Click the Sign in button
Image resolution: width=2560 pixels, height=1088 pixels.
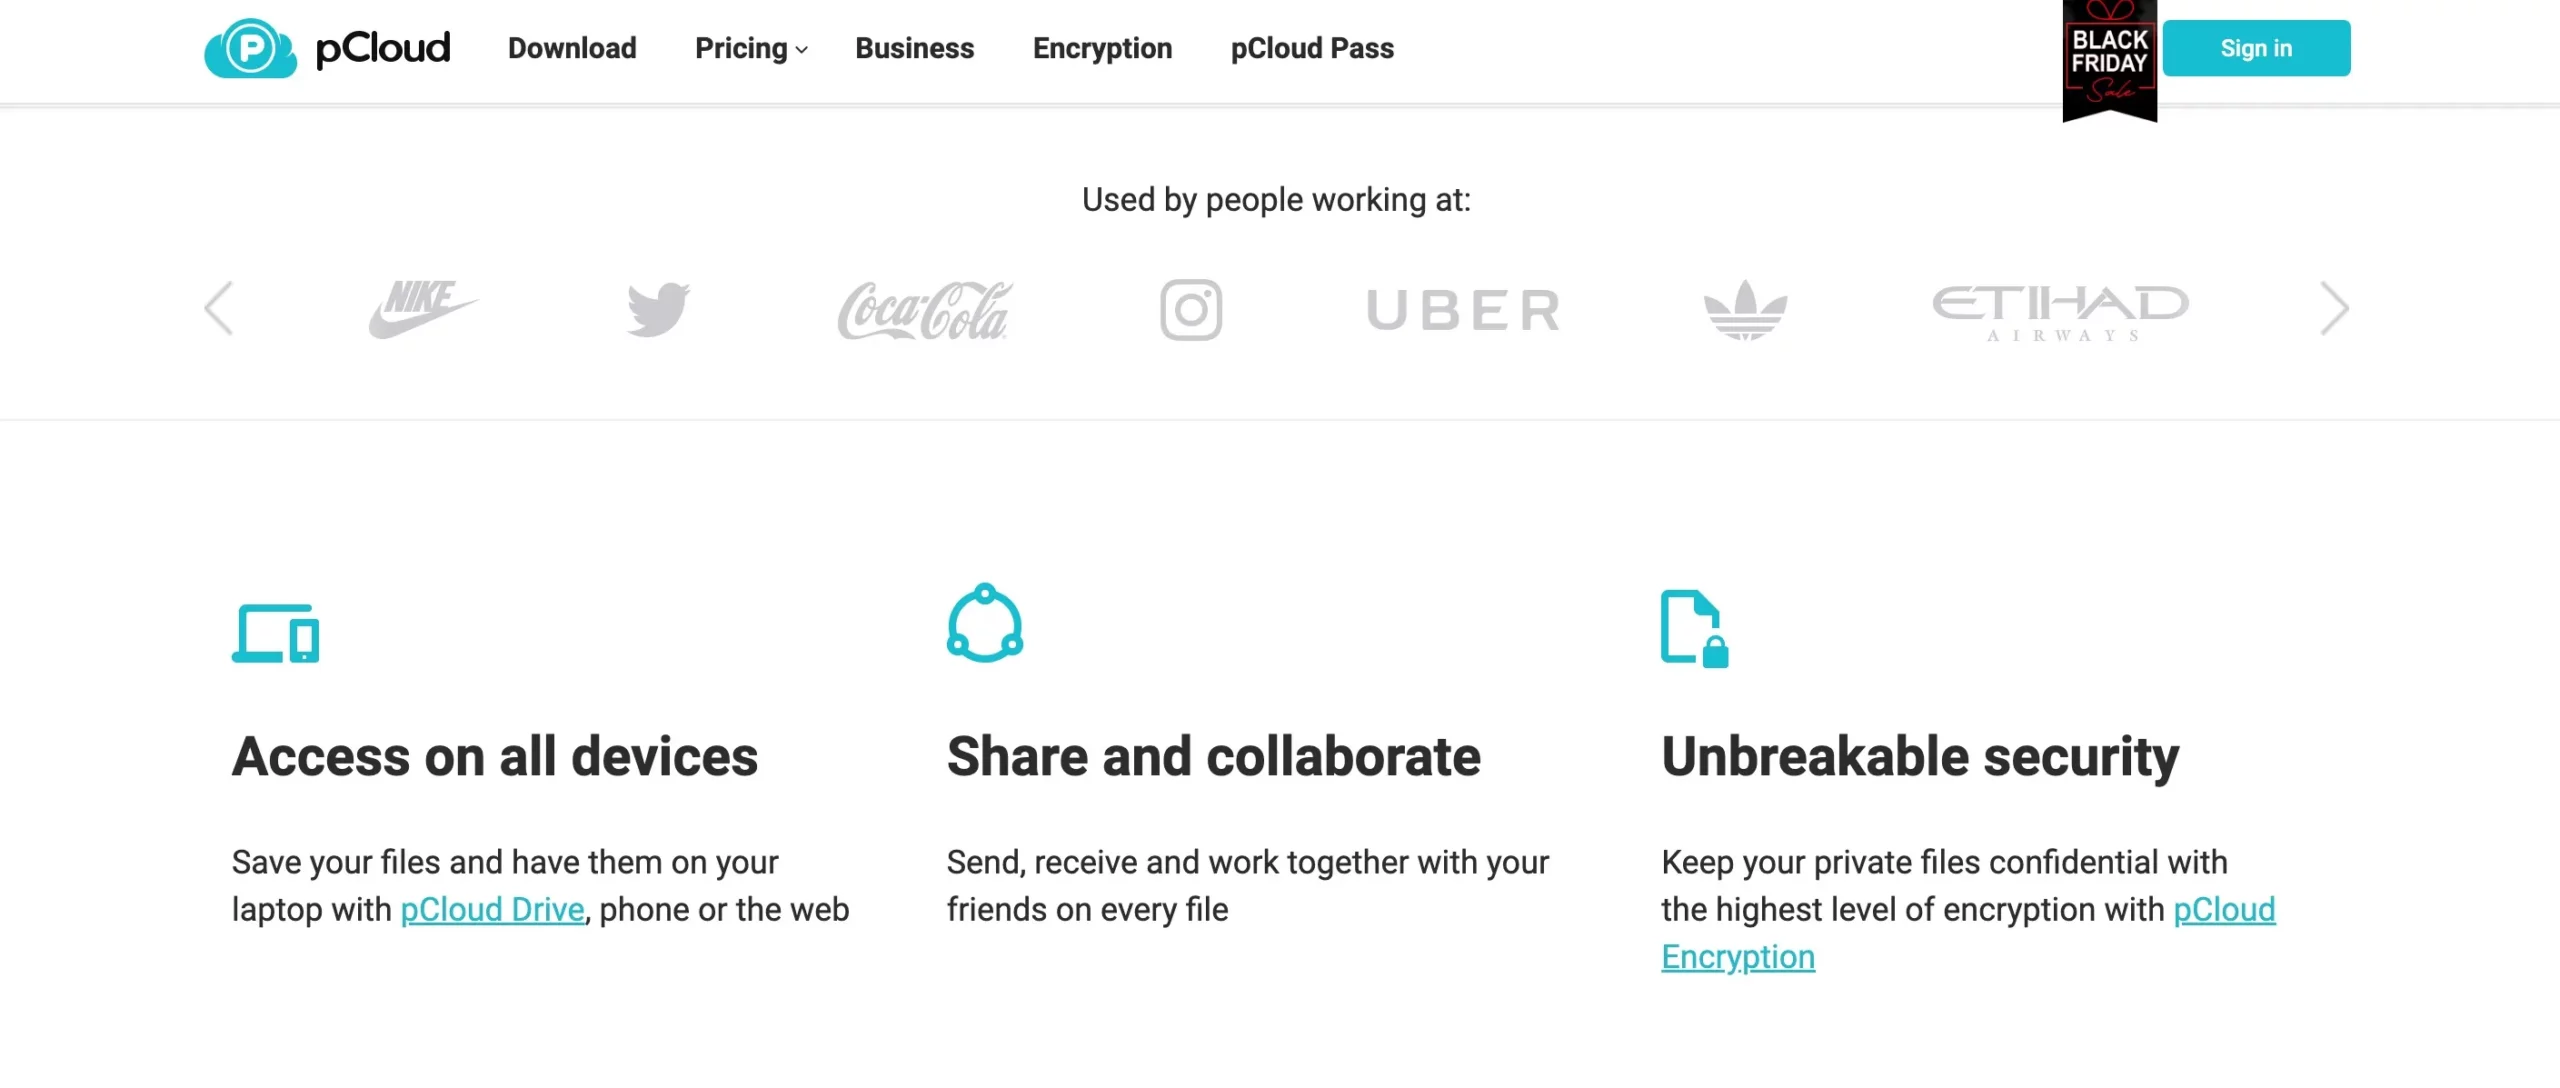[2255, 47]
